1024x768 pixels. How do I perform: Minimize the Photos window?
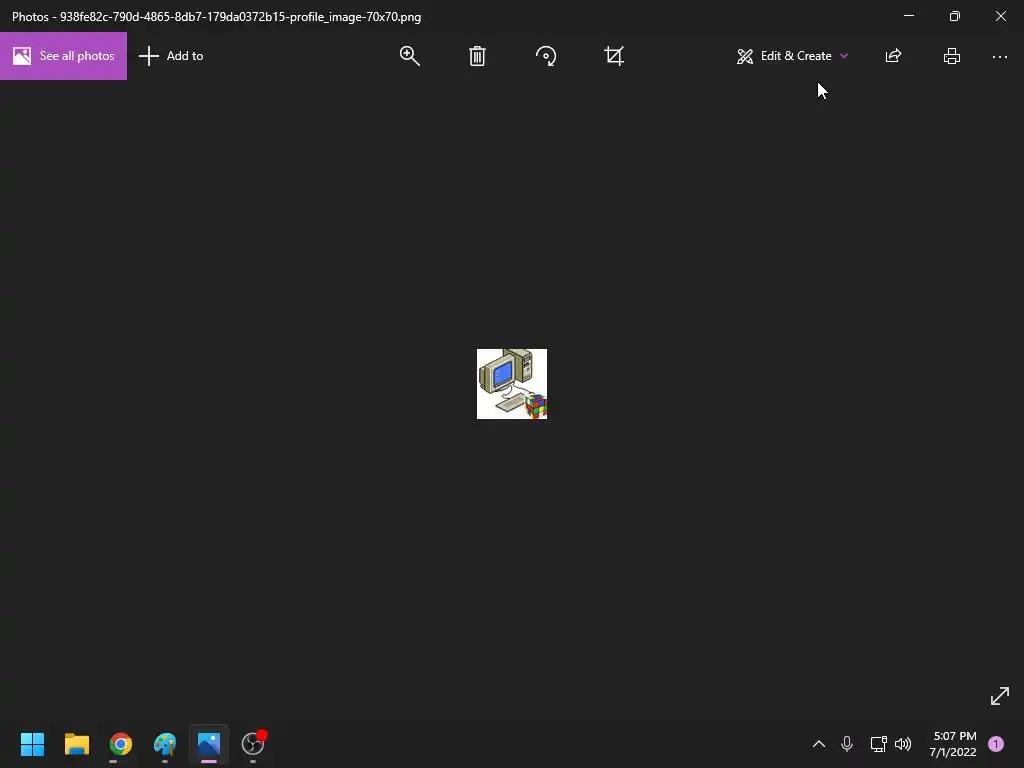(909, 16)
